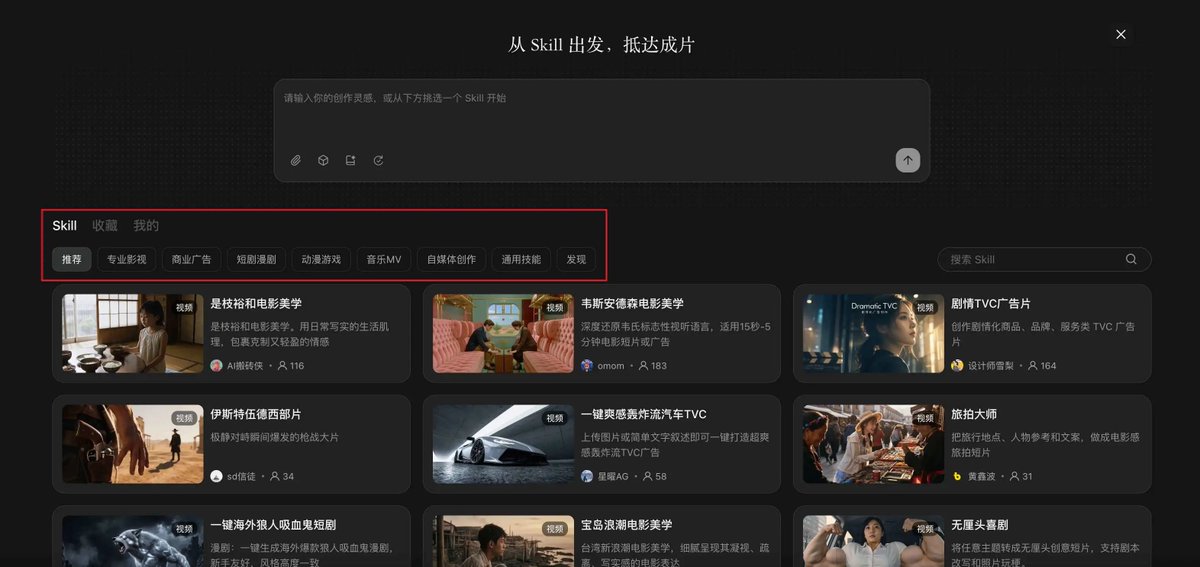Click the omom author avatar
The height and width of the screenshot is (567, 1200).
pos(587,366)
